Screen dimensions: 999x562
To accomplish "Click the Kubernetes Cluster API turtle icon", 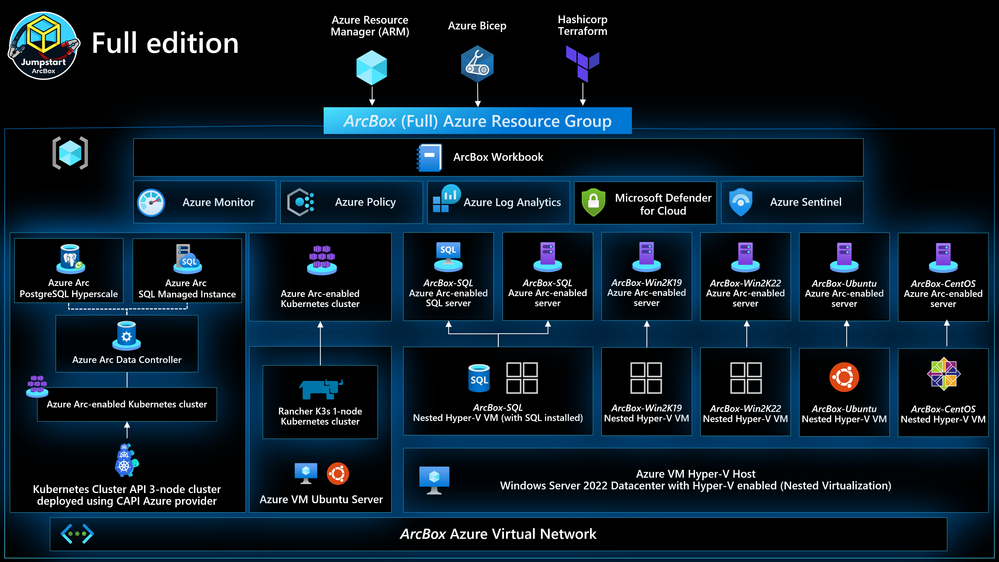I will [x=126, y=460].
